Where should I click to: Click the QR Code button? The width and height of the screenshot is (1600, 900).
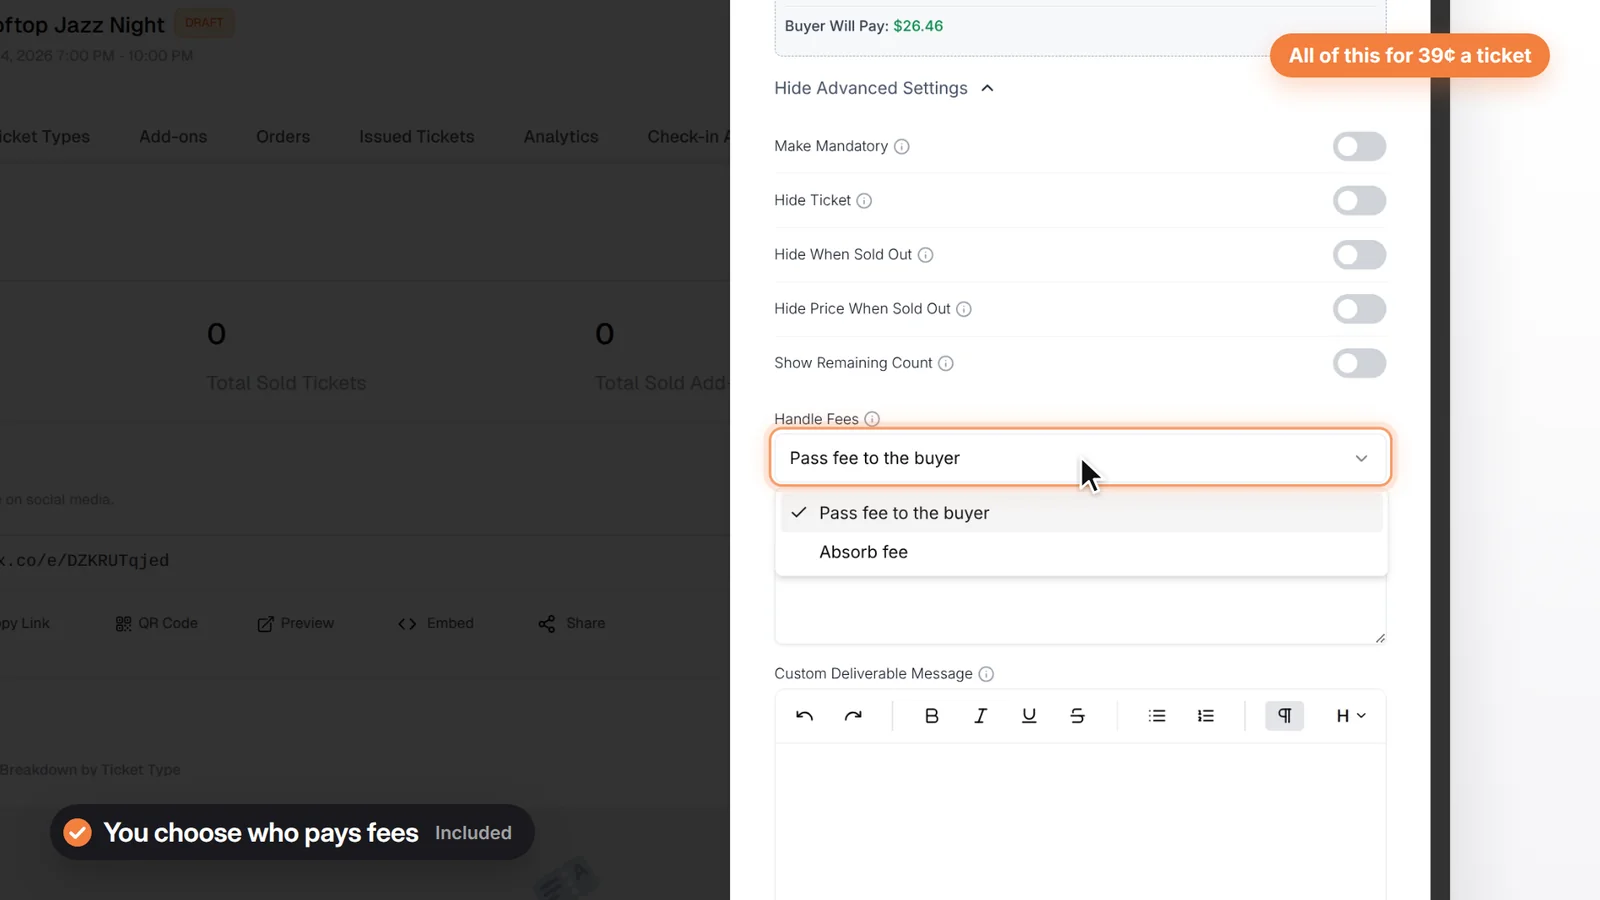pyautogui.click(x=157, y=623)
